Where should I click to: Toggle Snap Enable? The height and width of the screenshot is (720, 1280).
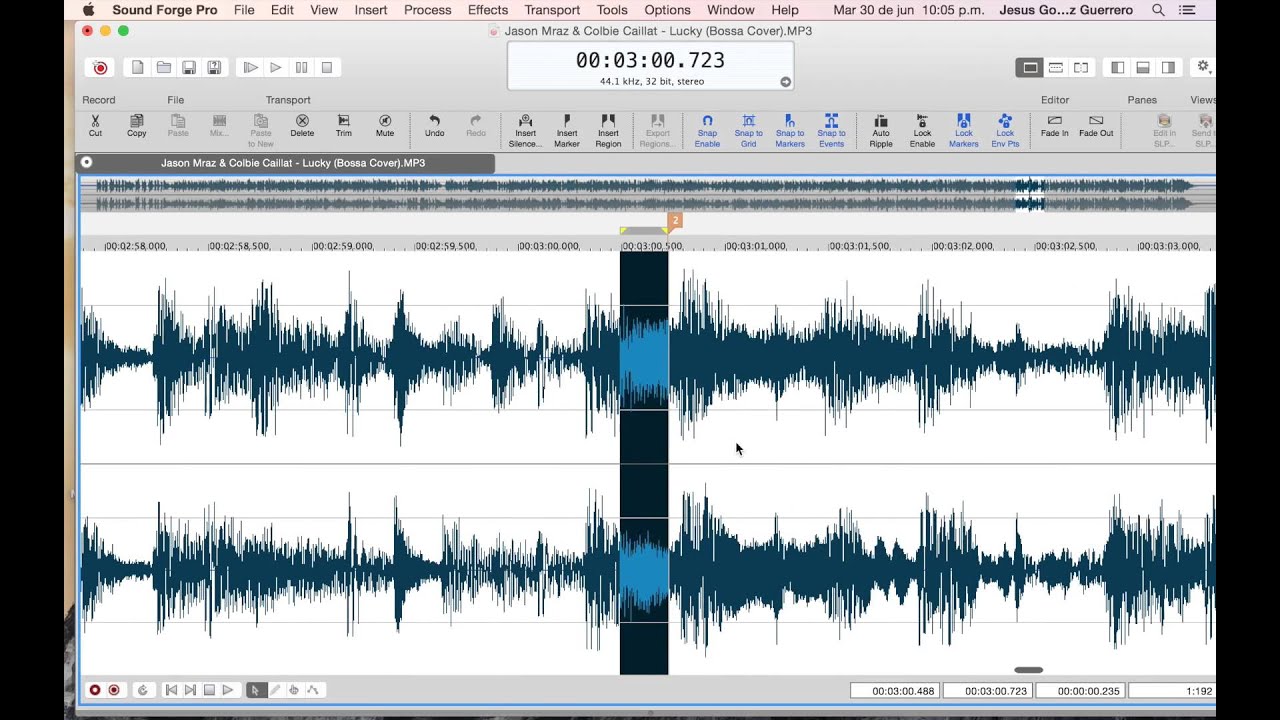click(707, 131)
